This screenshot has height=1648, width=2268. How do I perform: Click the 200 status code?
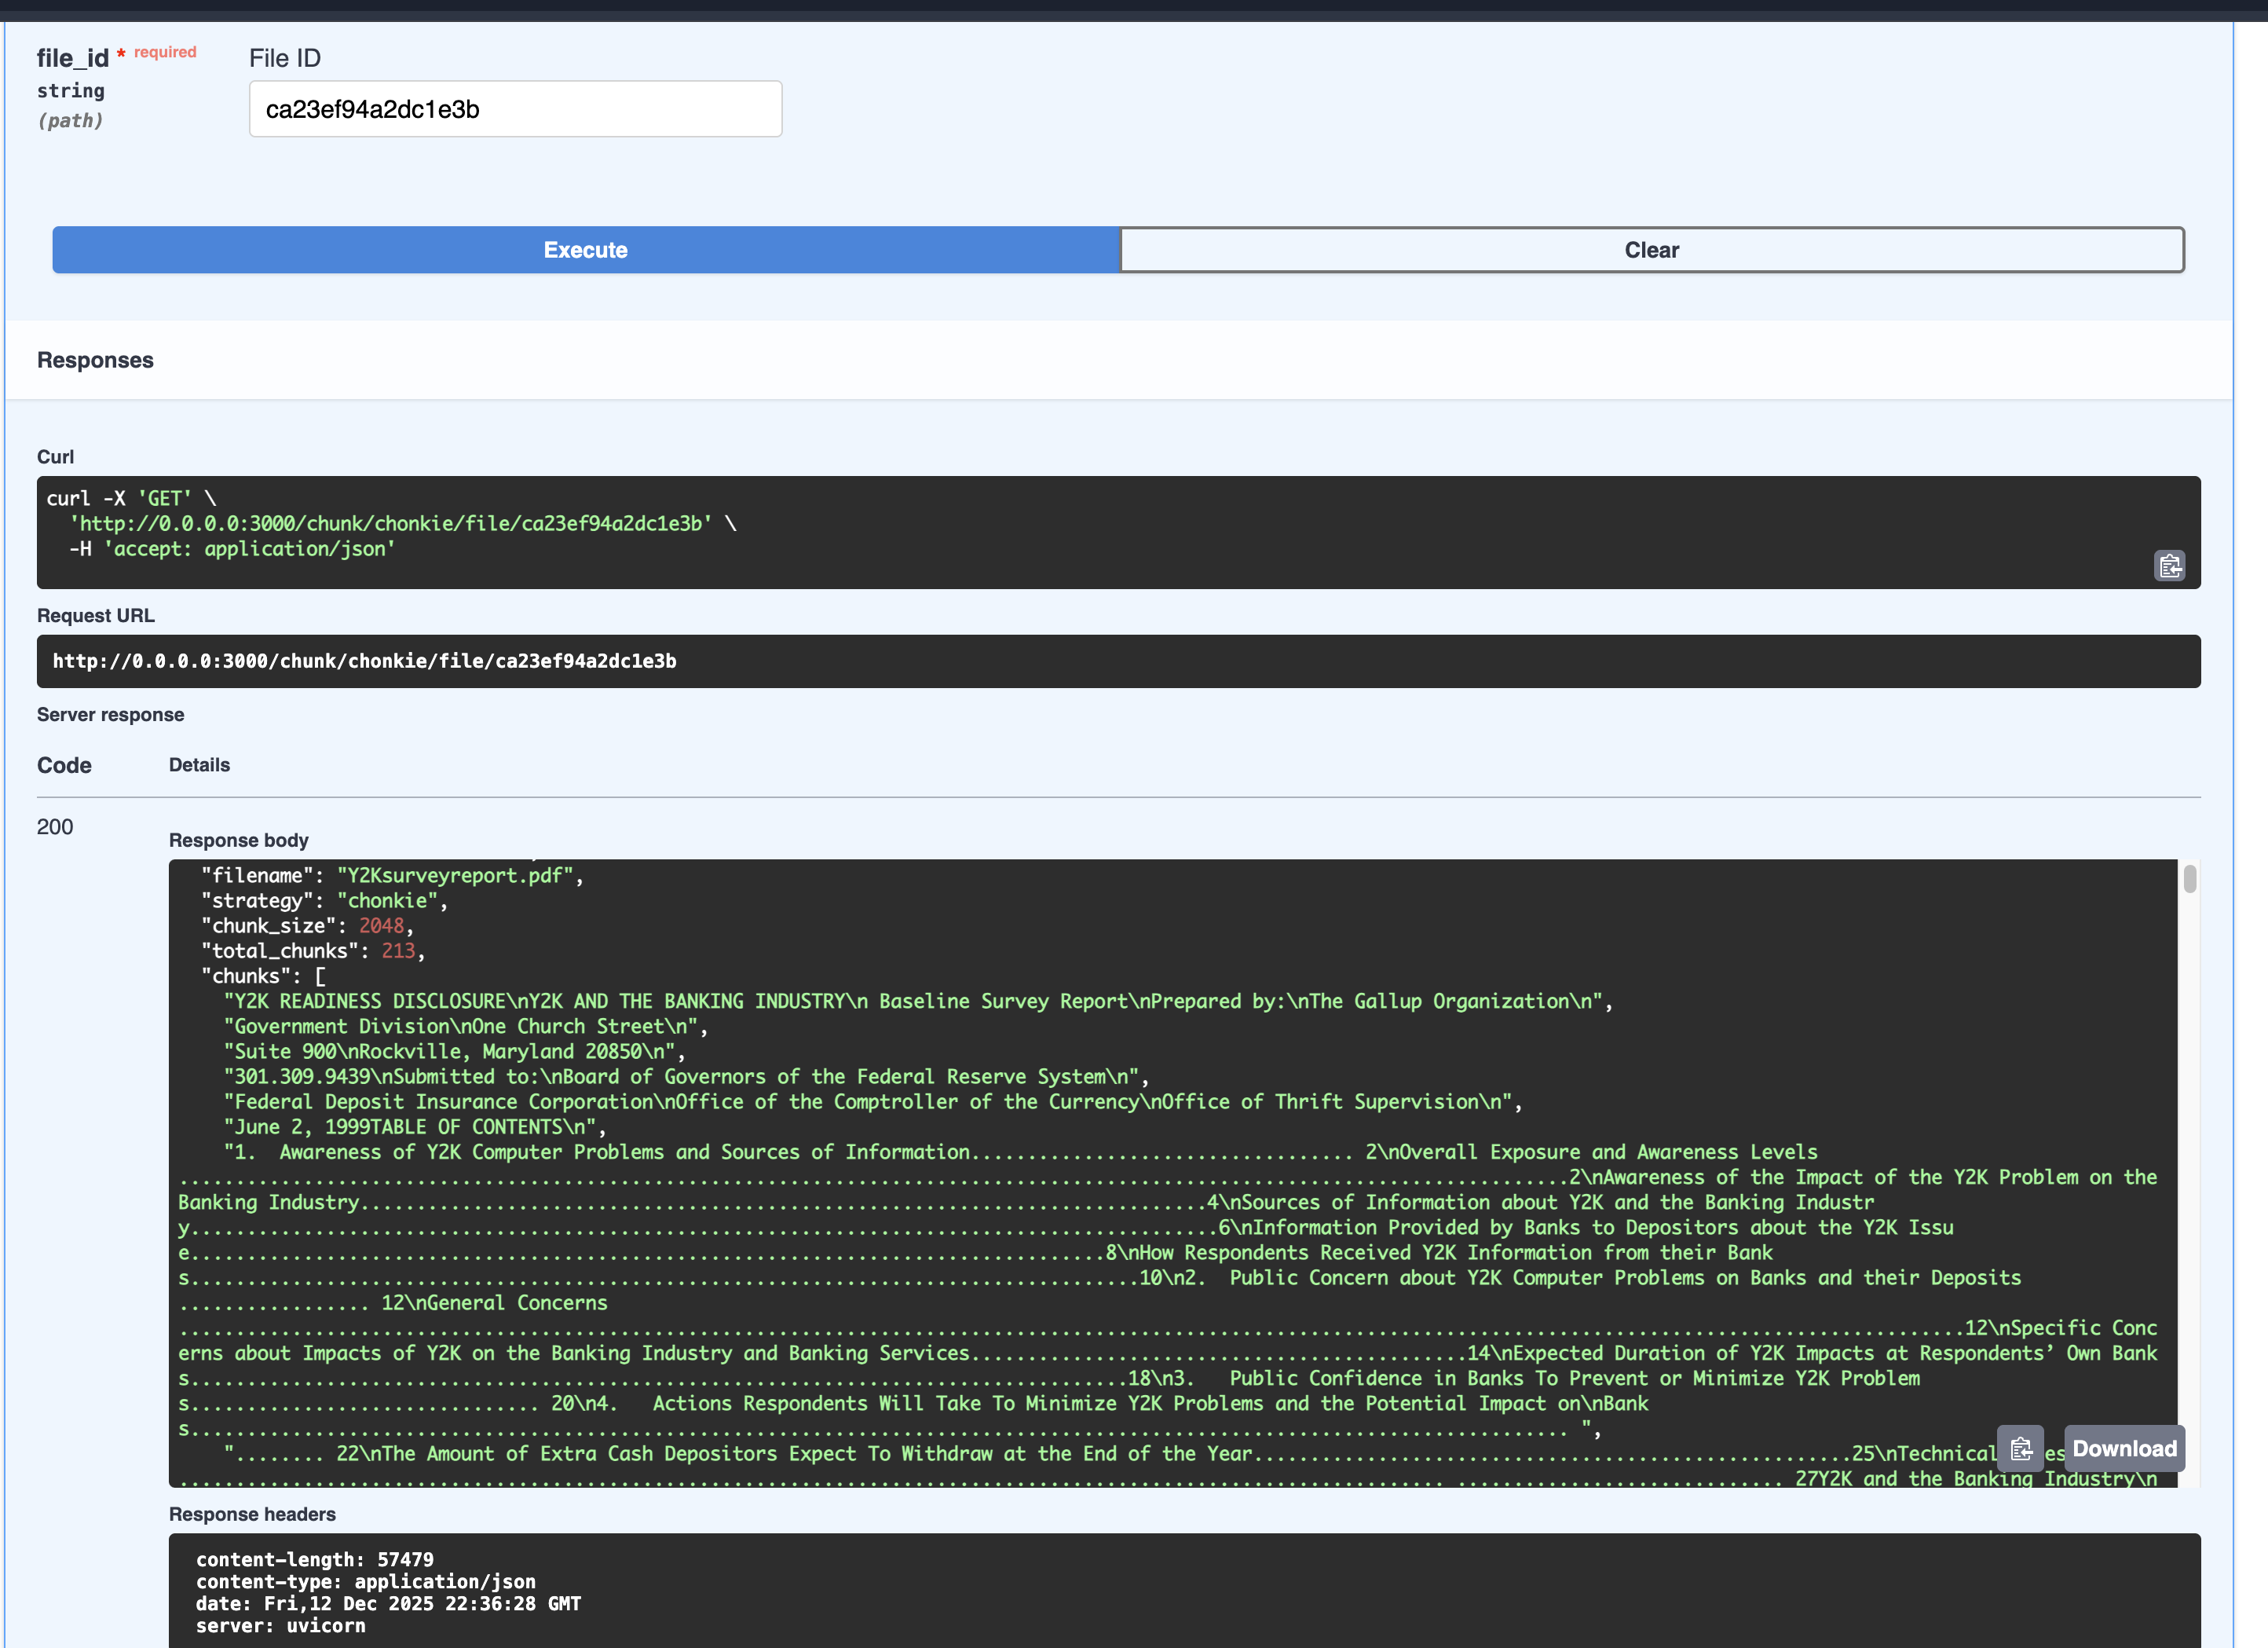coord(55,827)
